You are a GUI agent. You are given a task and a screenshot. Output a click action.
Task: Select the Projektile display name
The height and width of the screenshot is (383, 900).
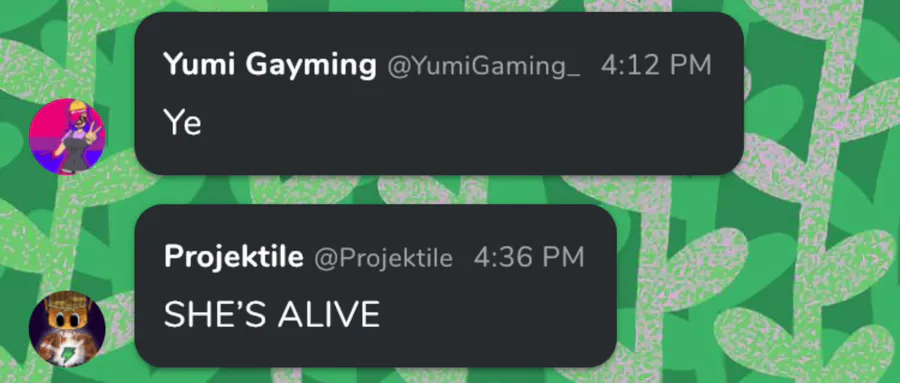pos(234,257)
